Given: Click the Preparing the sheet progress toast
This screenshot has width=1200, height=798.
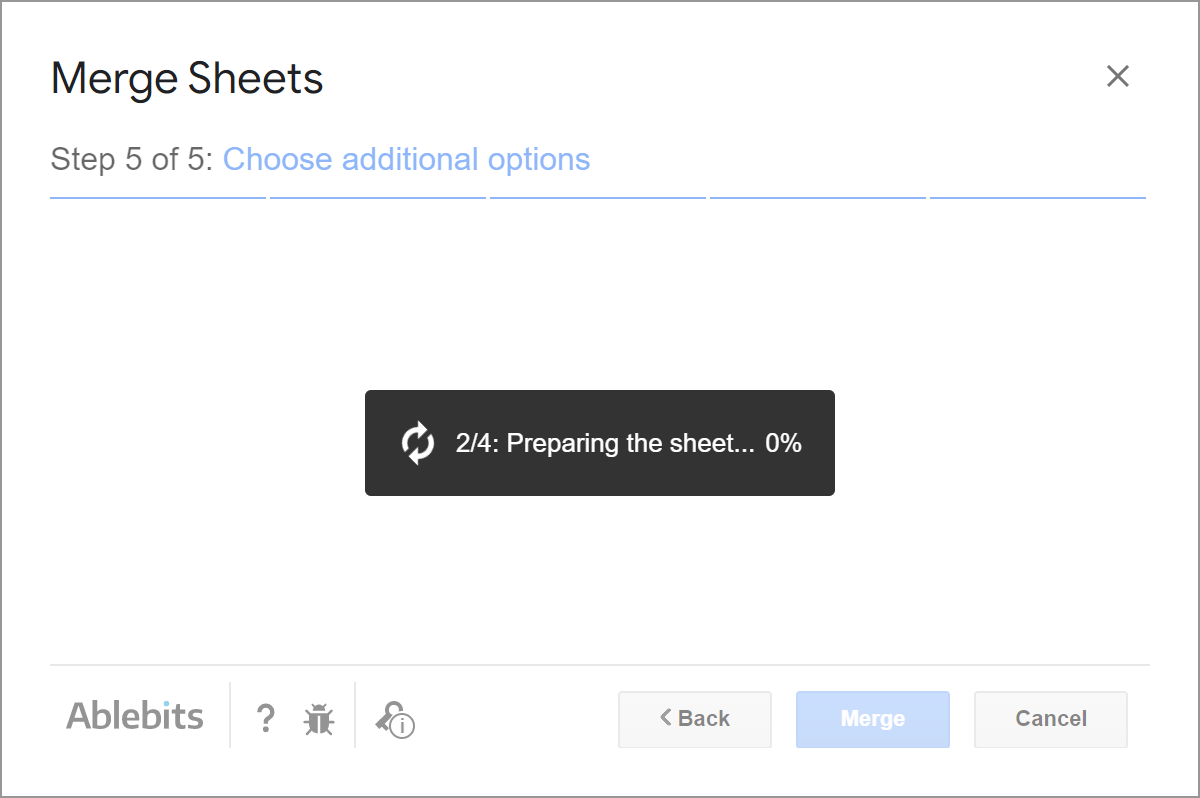Looking at the screenshot, I should pos(600,443).
